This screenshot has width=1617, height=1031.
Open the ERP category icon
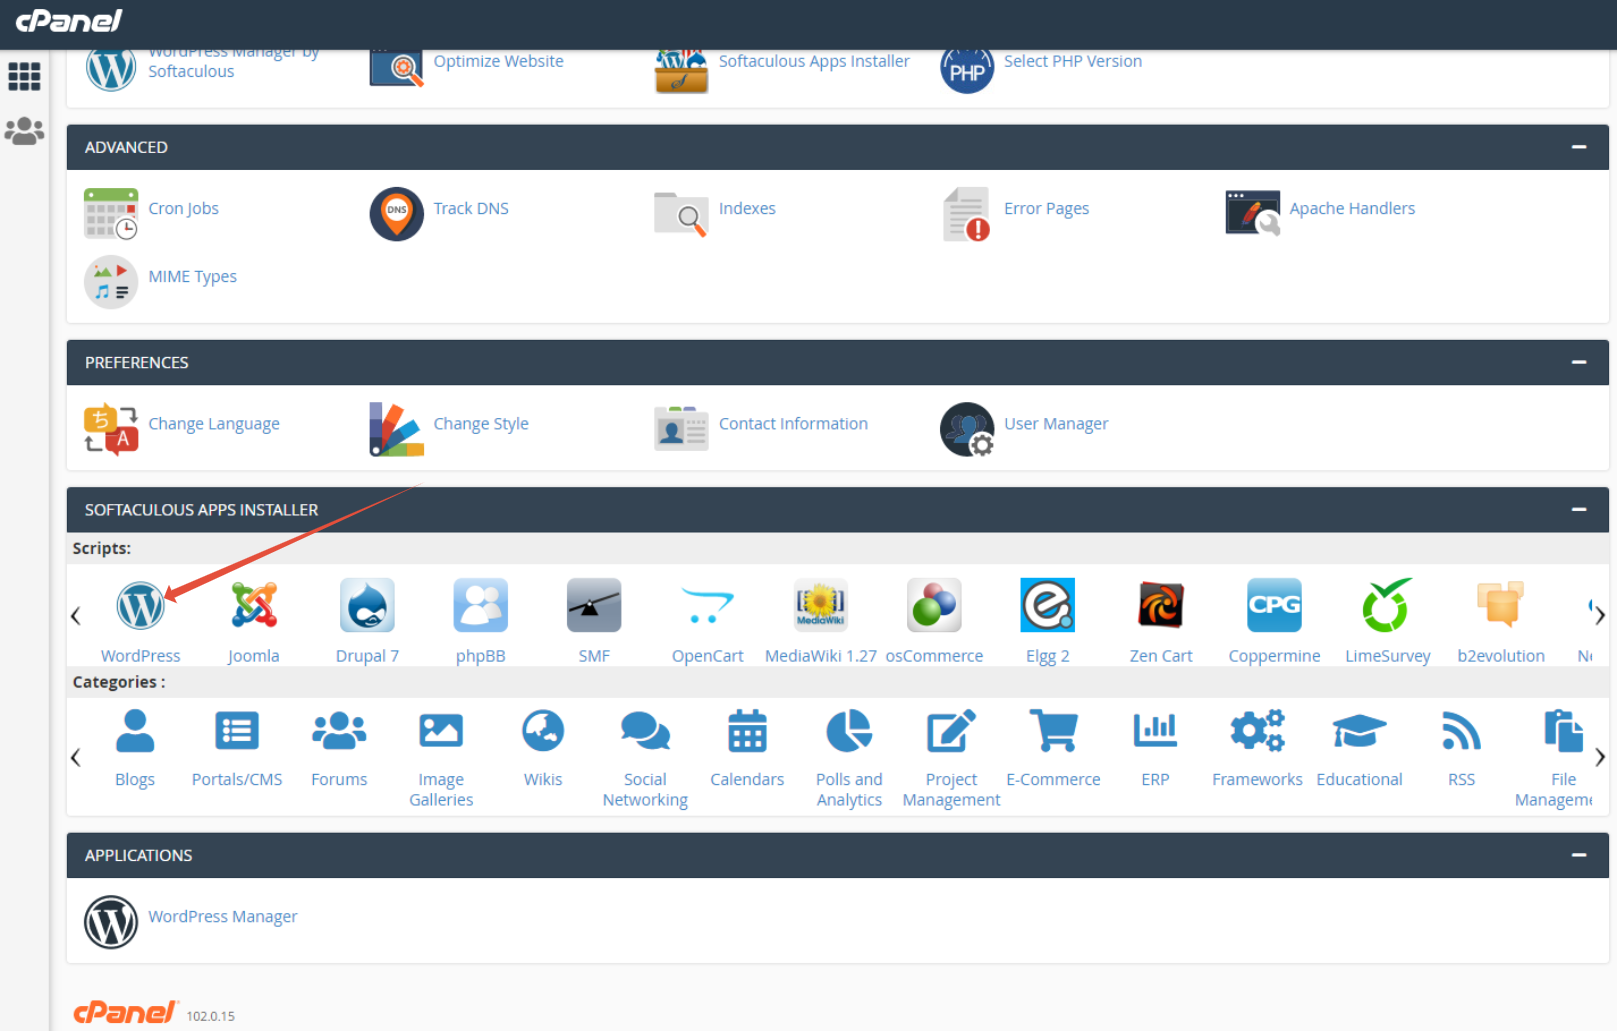[x=1155, y=731]
